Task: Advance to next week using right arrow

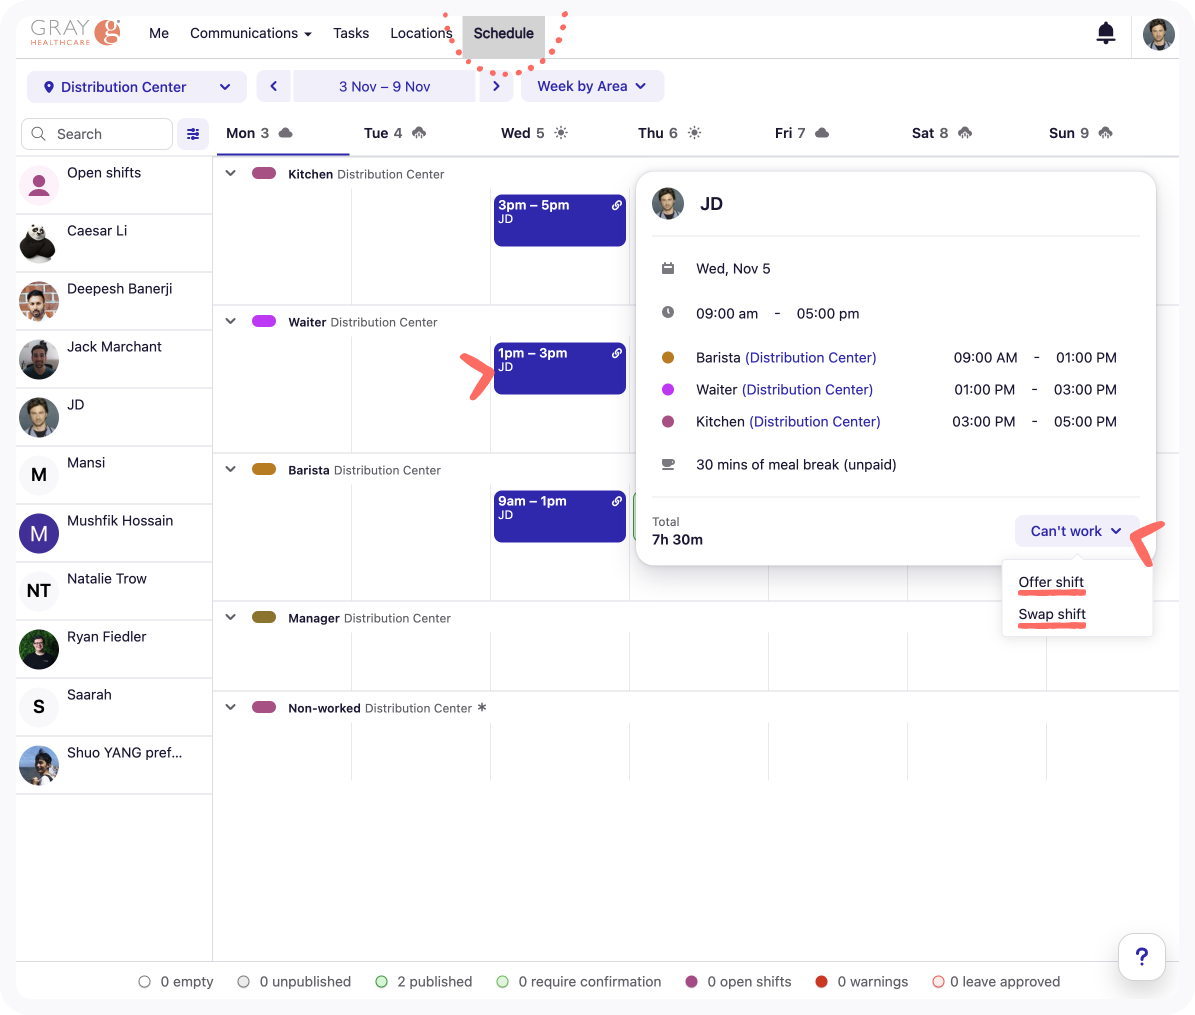Action: (x=496, y=87)
